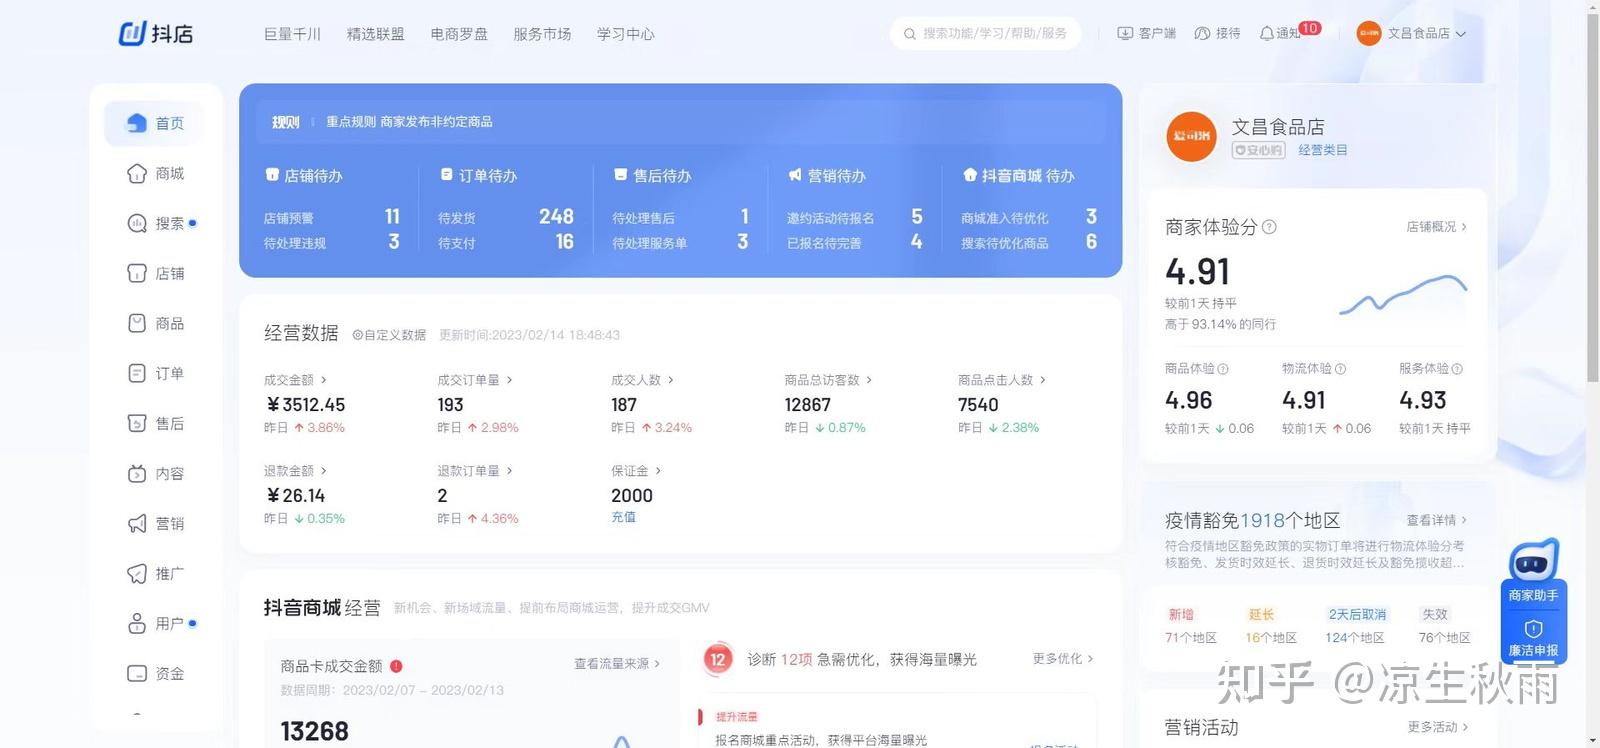Click 店铺预警 count 11
Screen dimensions: 1600x748
tap(392, 216)
